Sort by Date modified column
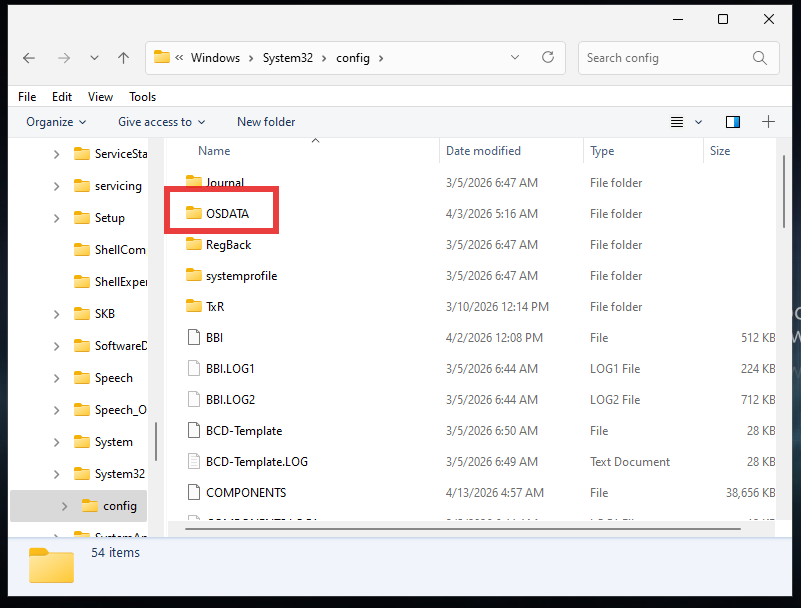 coord(483,151)
